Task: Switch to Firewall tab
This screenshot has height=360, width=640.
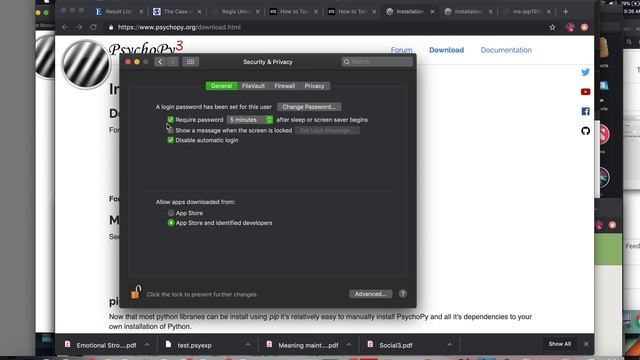Action: coord(284,86)
